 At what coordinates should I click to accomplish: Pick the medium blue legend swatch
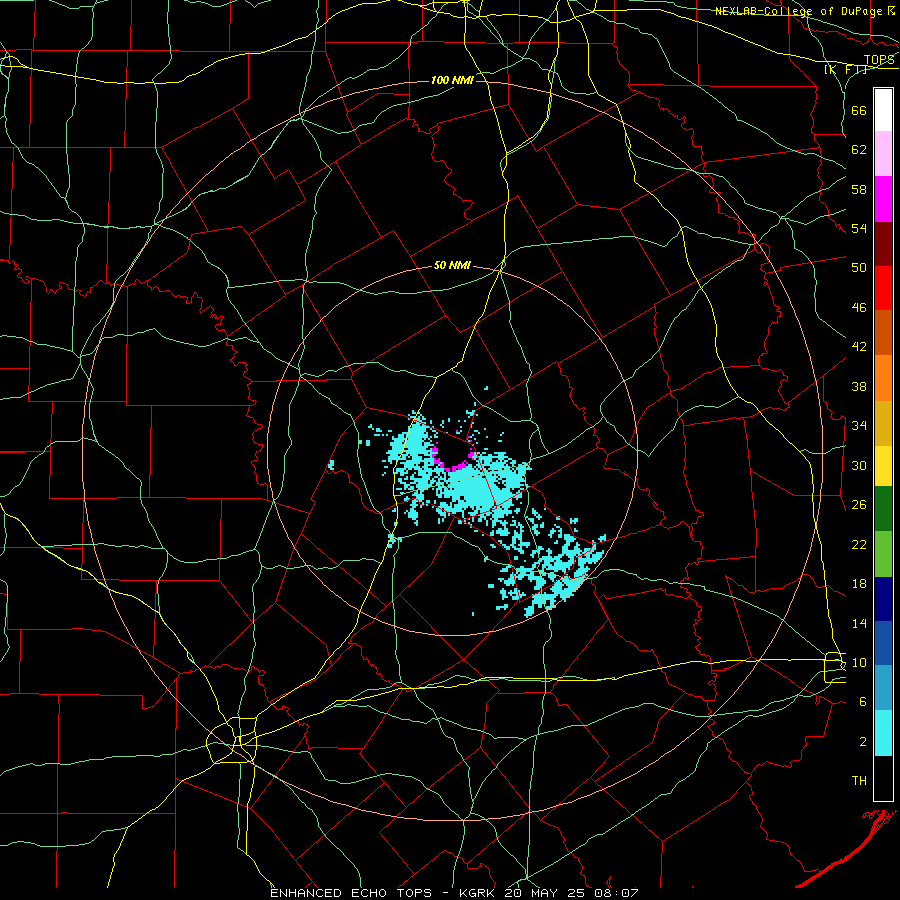pos(883,643)
